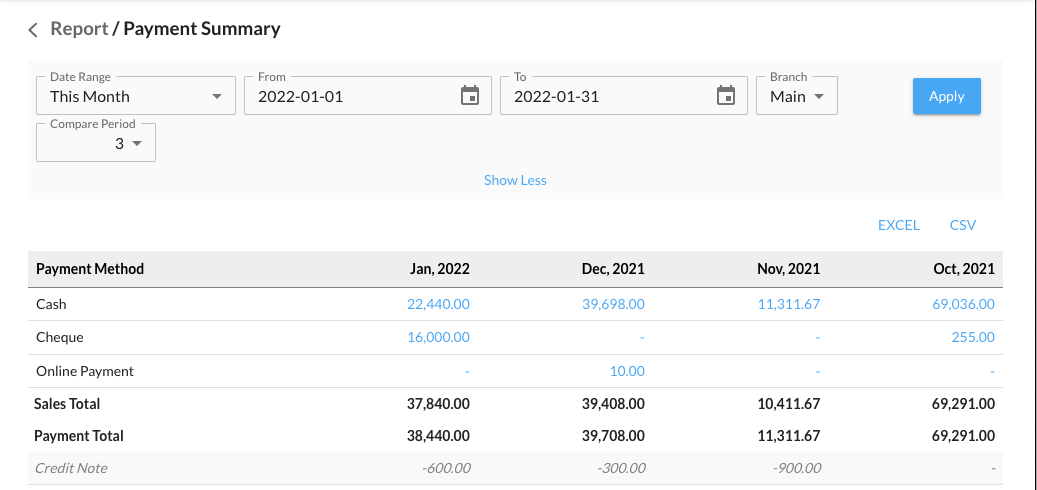Screen dimensions: 1037x490
Task: Click the back arrow beside Report
Action: pos(33,30)
